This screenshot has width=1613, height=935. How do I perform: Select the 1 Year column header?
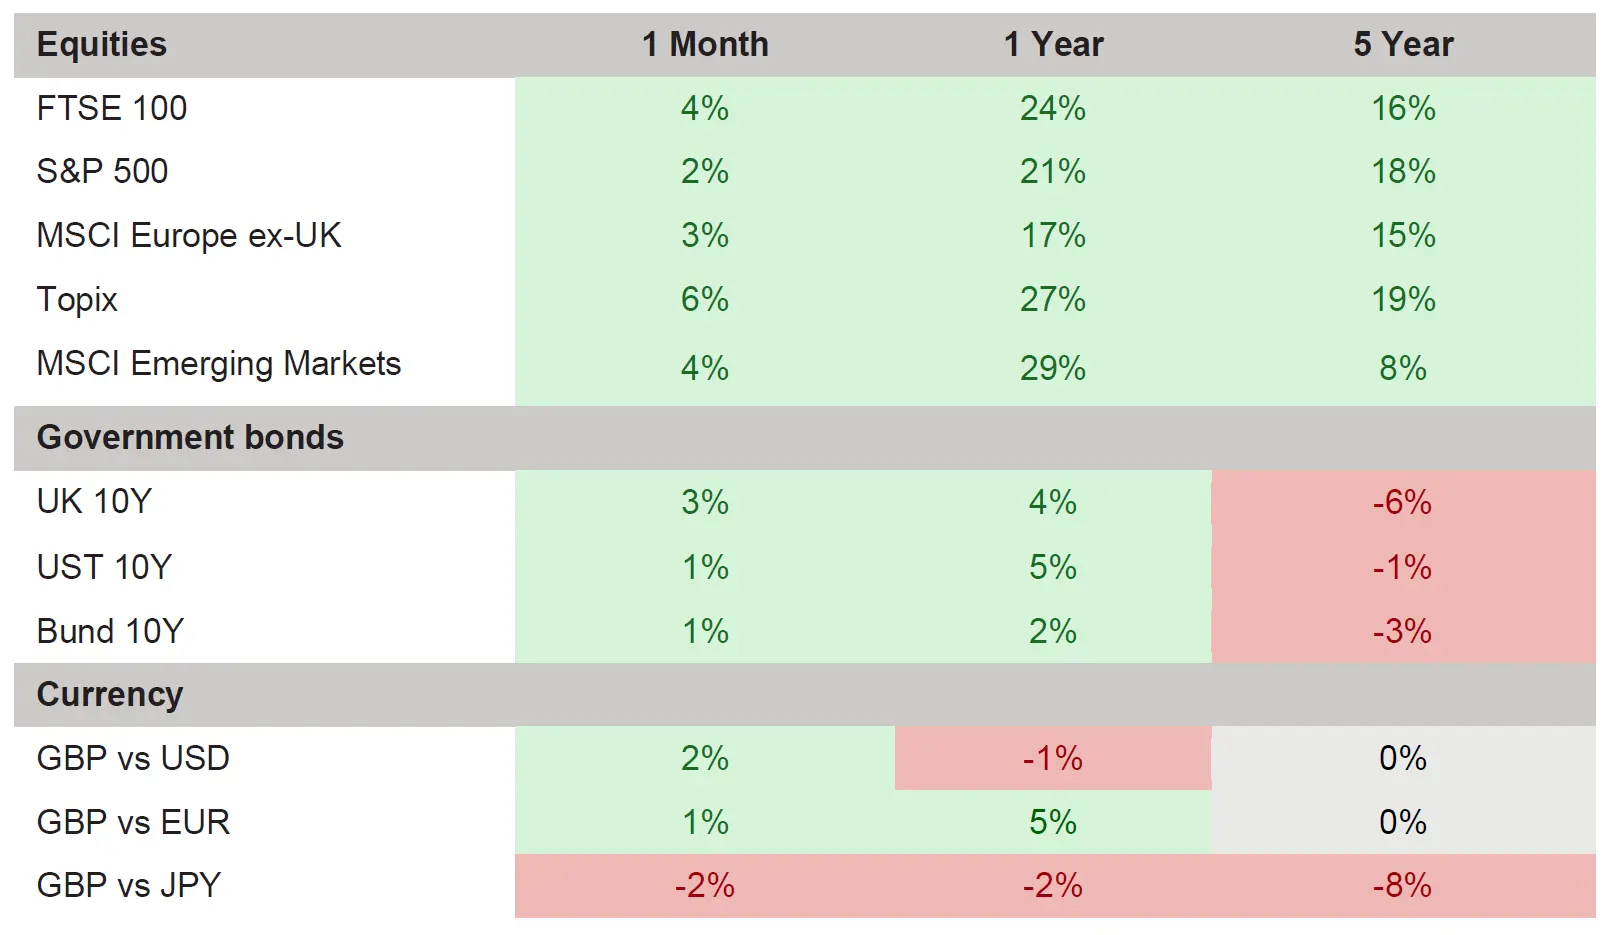click(1053, 45)
